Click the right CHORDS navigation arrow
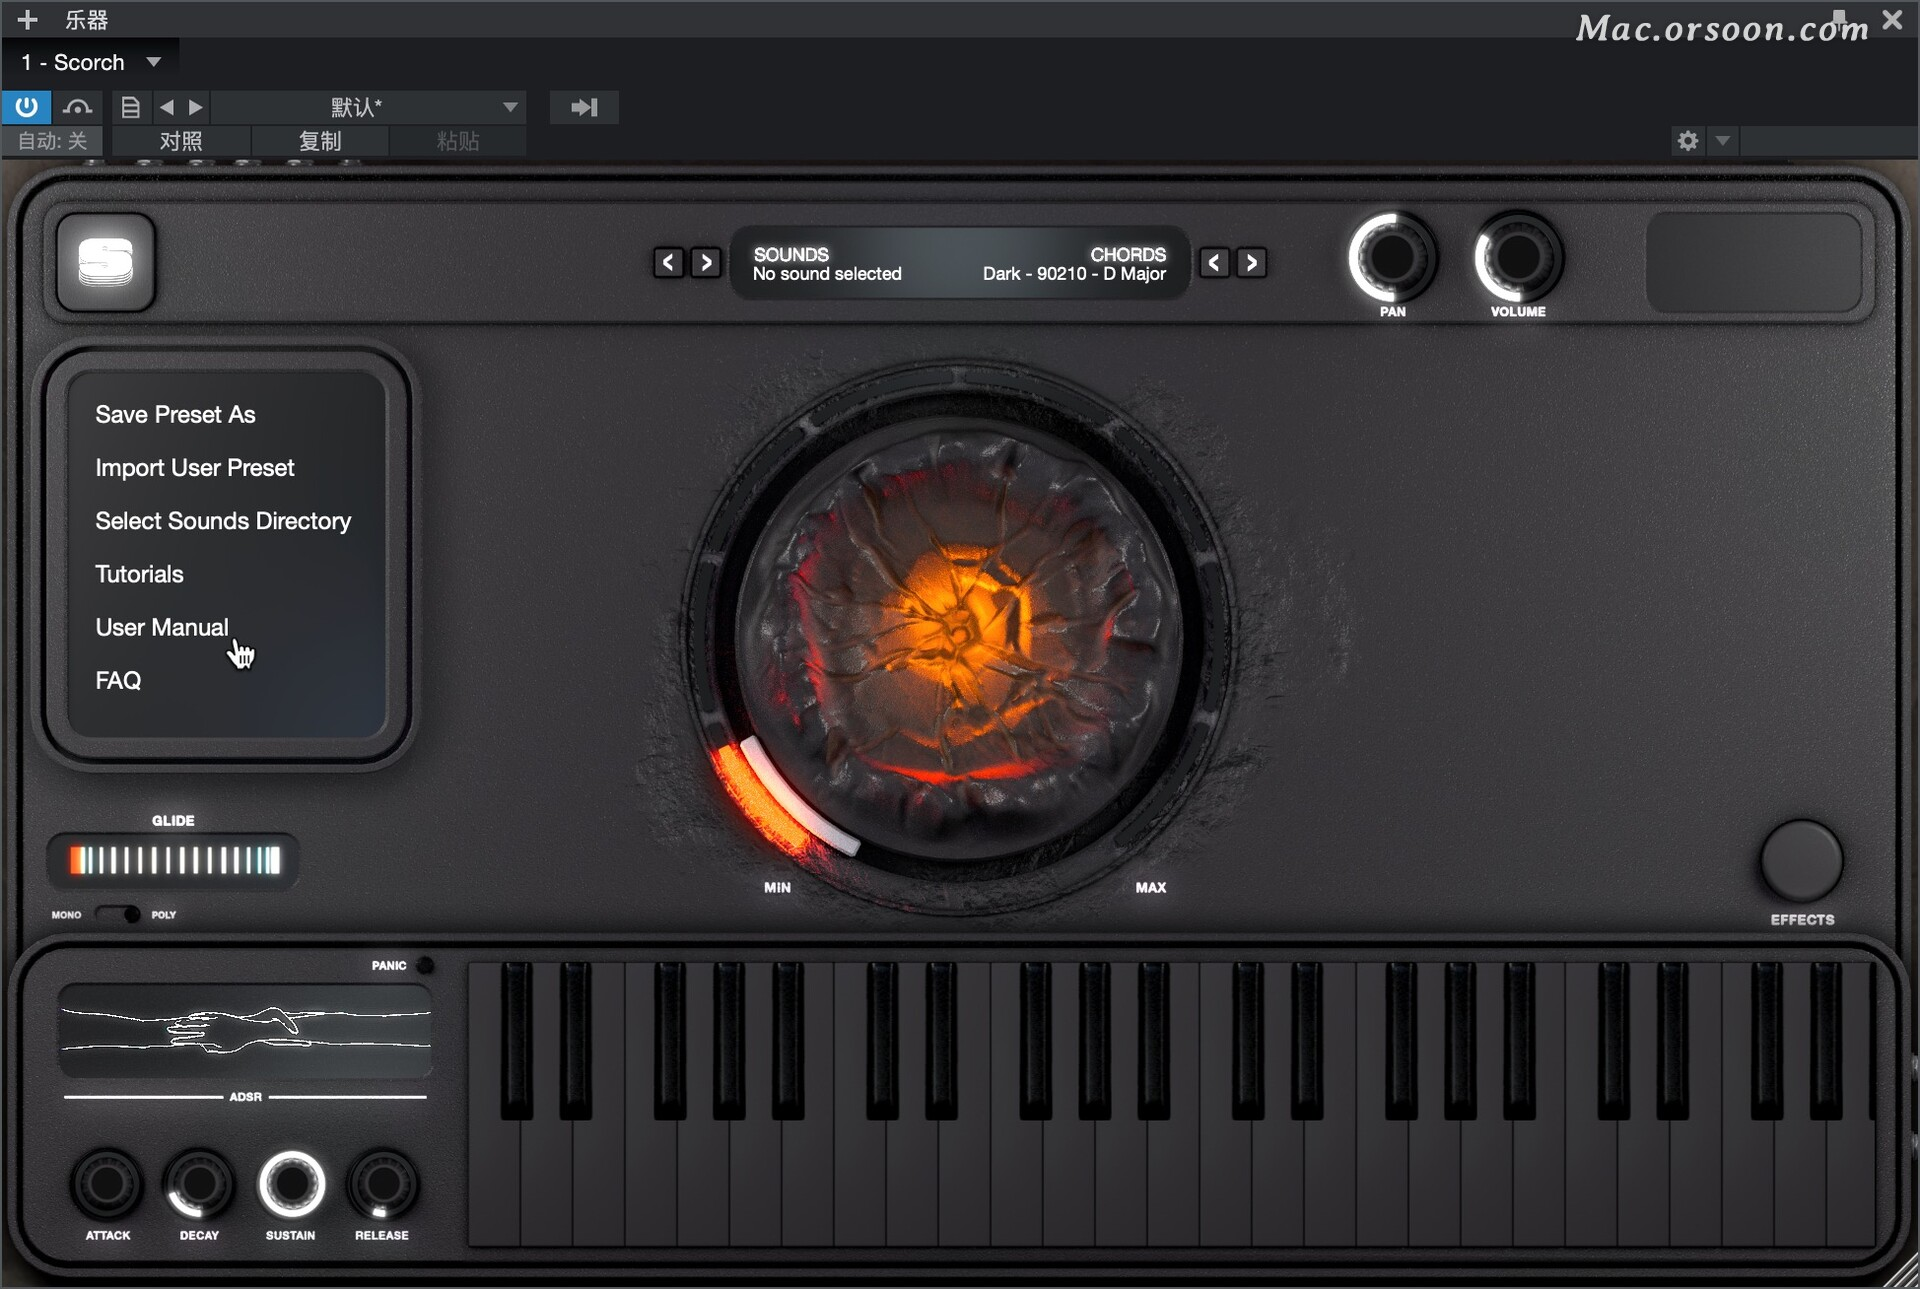Screen dimensions: 1920x1289 (x=1251, y=263)
